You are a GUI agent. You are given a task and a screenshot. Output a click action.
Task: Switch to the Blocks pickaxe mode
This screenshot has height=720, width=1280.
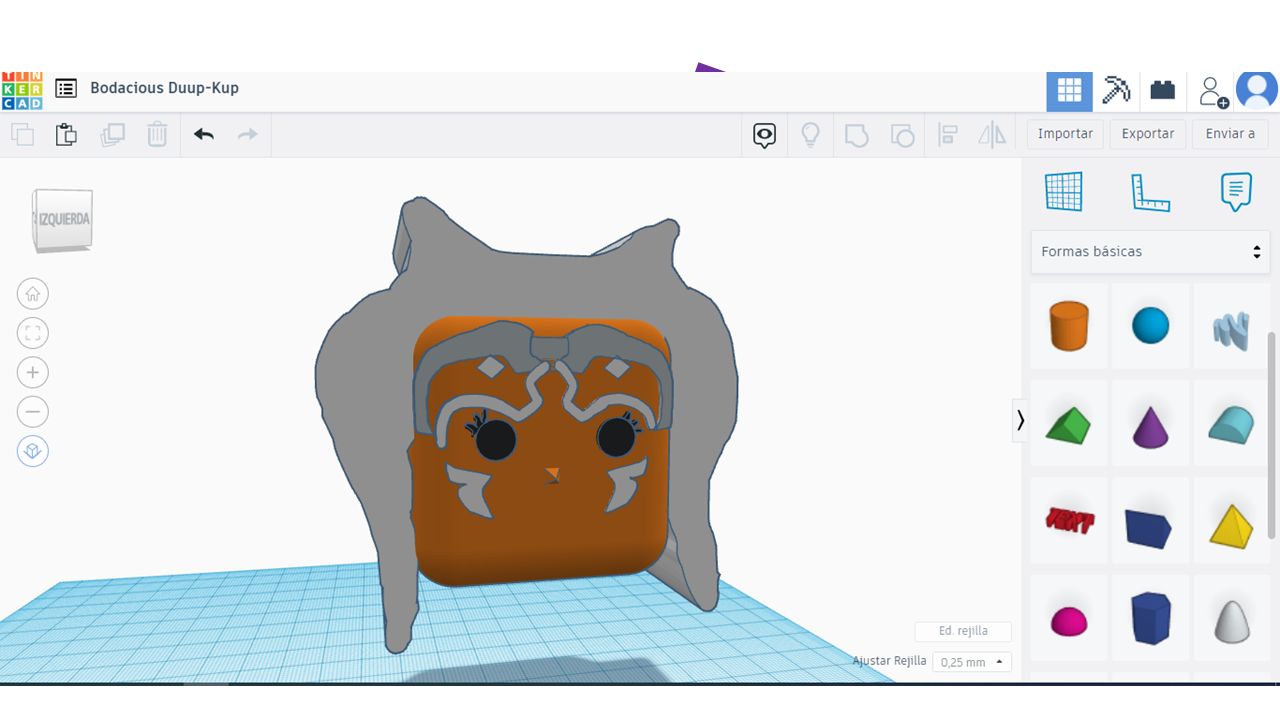[x=1116, y=91]
